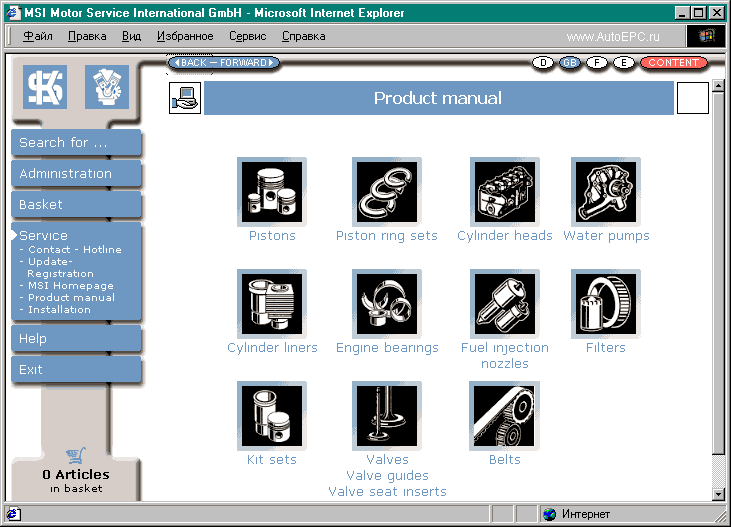Click the Kit sets text link
This screenshot has width=731, height=527.
272,460
